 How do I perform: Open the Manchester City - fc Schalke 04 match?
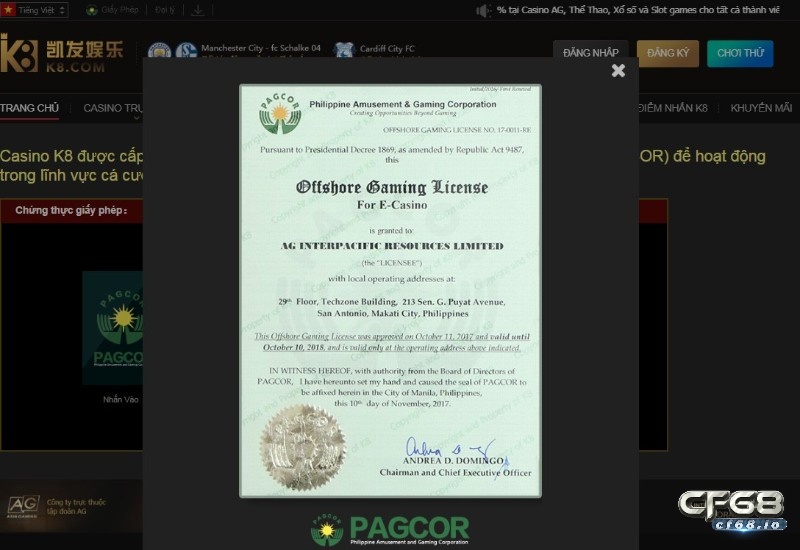point(261,48)
